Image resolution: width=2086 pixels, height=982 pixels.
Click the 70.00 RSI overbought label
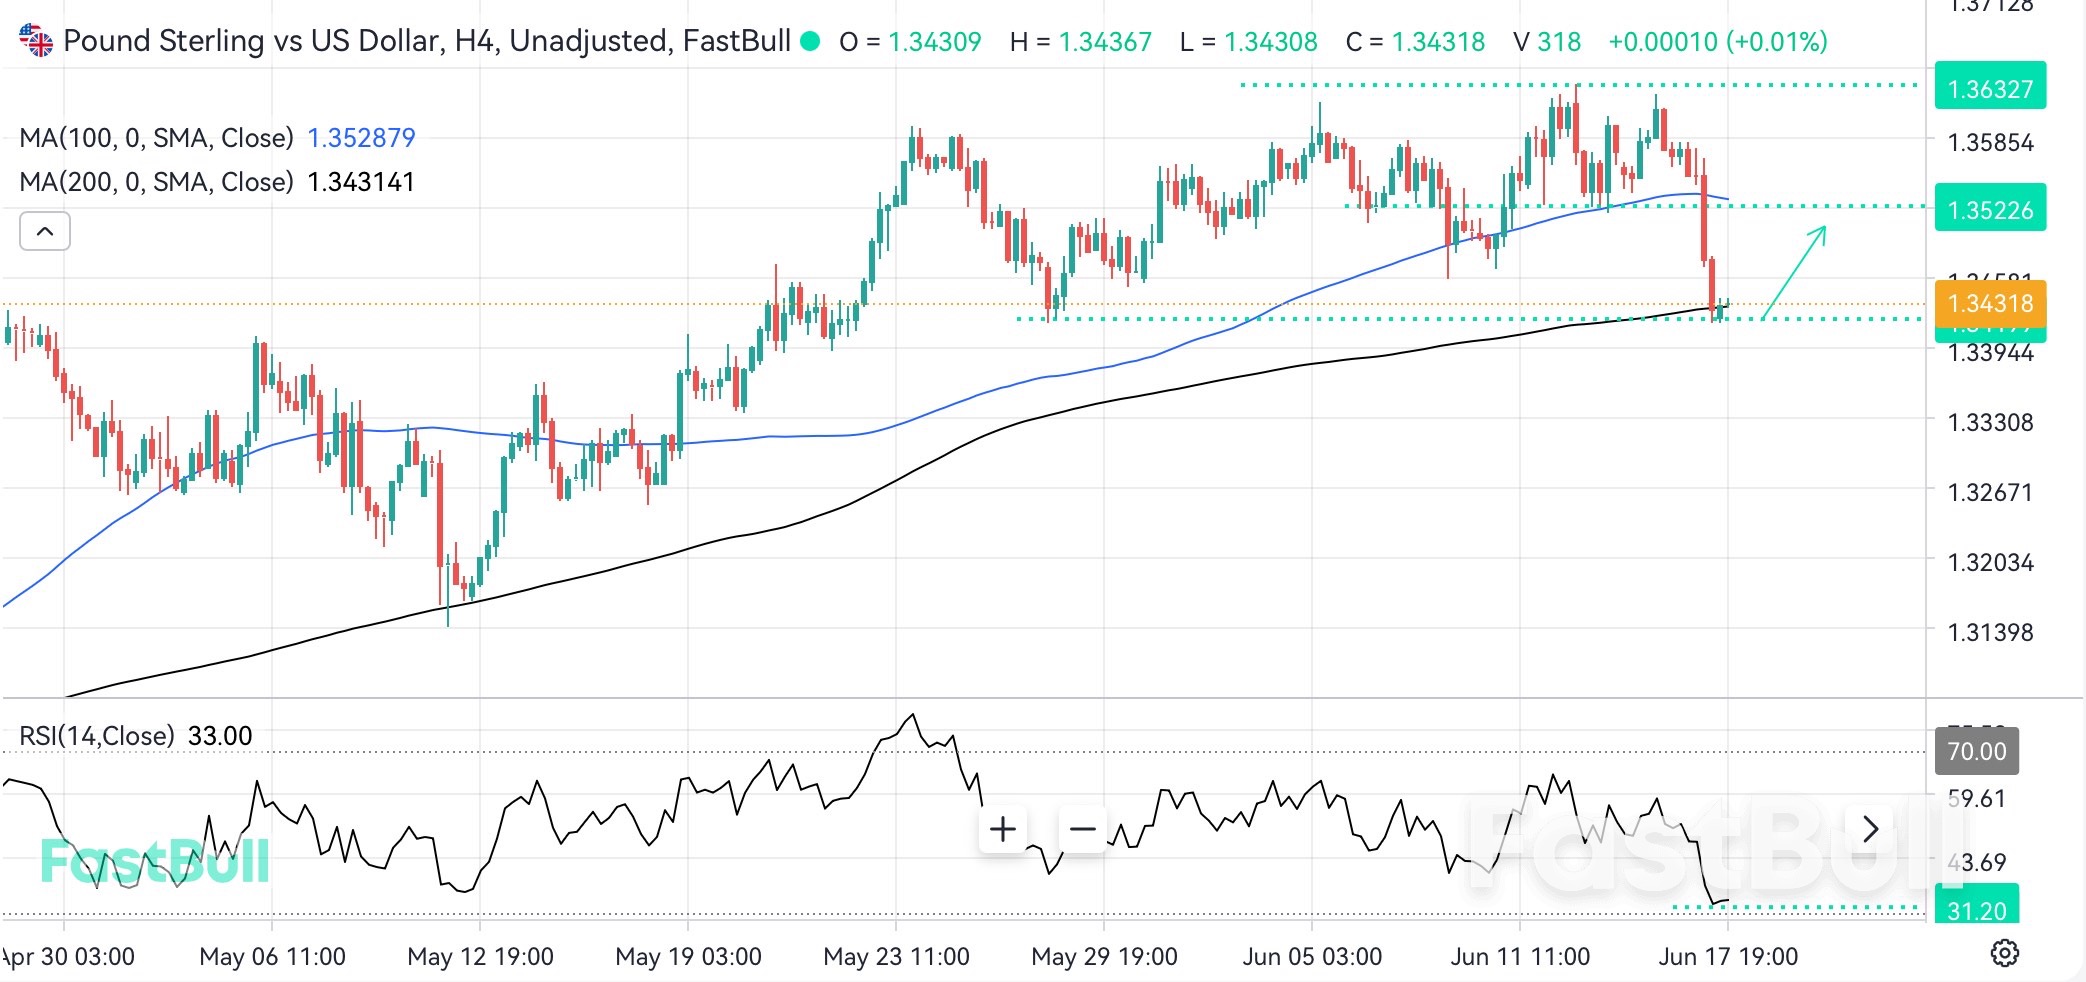pos(1975,751)
